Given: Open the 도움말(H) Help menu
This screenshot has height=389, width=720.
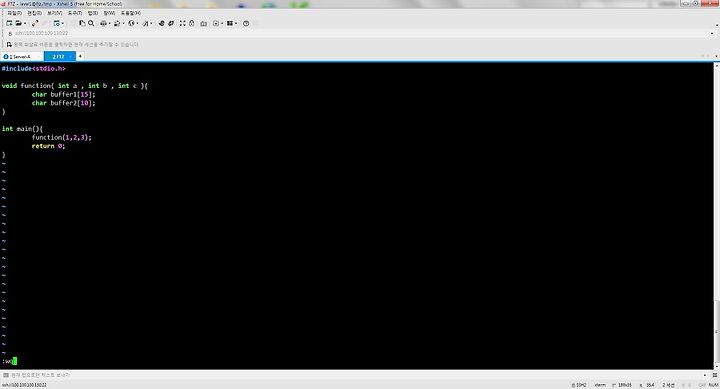Looking at the screenshot, I should (131, 13).
